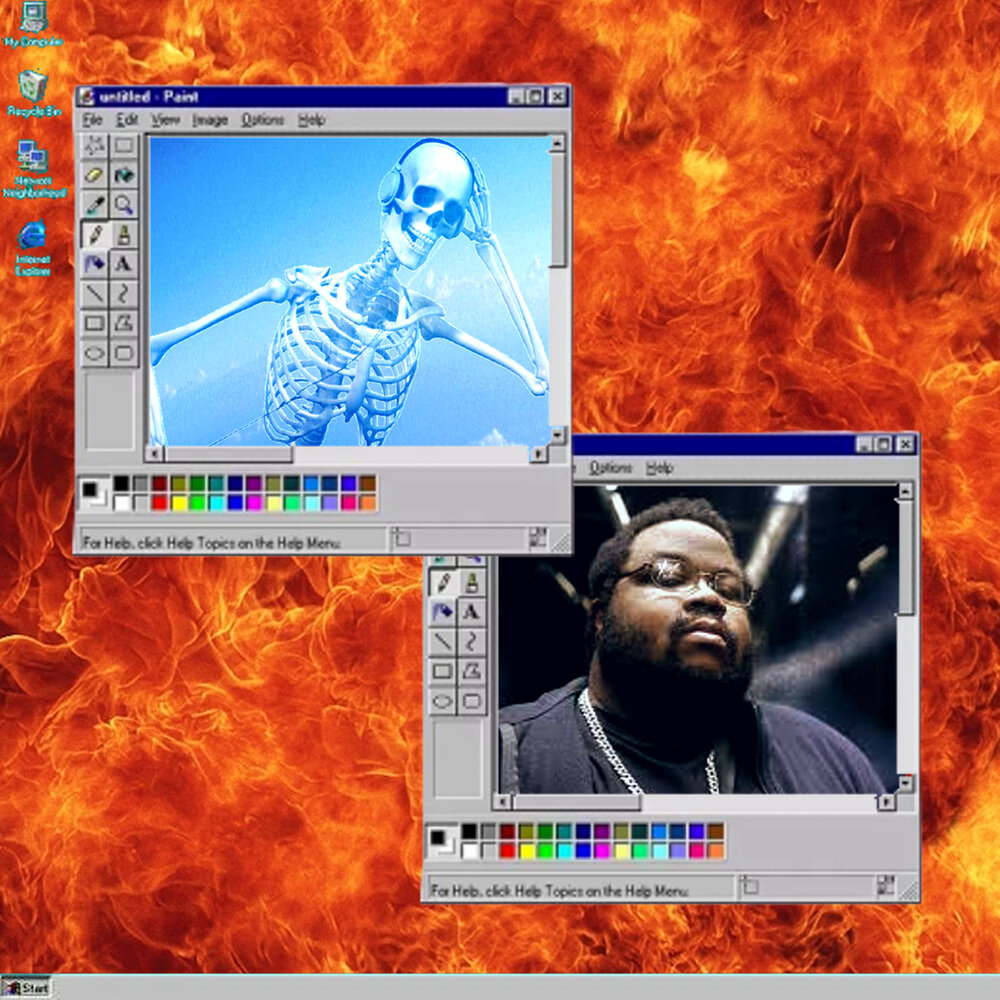Expand the Help menu in the portrait Paint window
This screenshot has height=1000, width=1000.
click(x=659, y=468)
